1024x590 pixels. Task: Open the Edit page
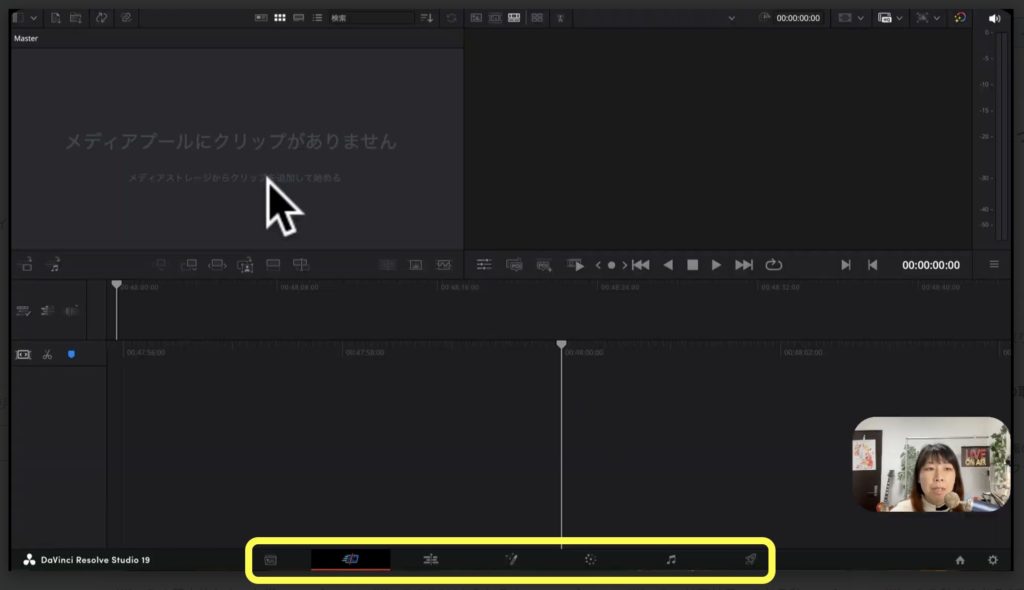(x=430, y=560)
